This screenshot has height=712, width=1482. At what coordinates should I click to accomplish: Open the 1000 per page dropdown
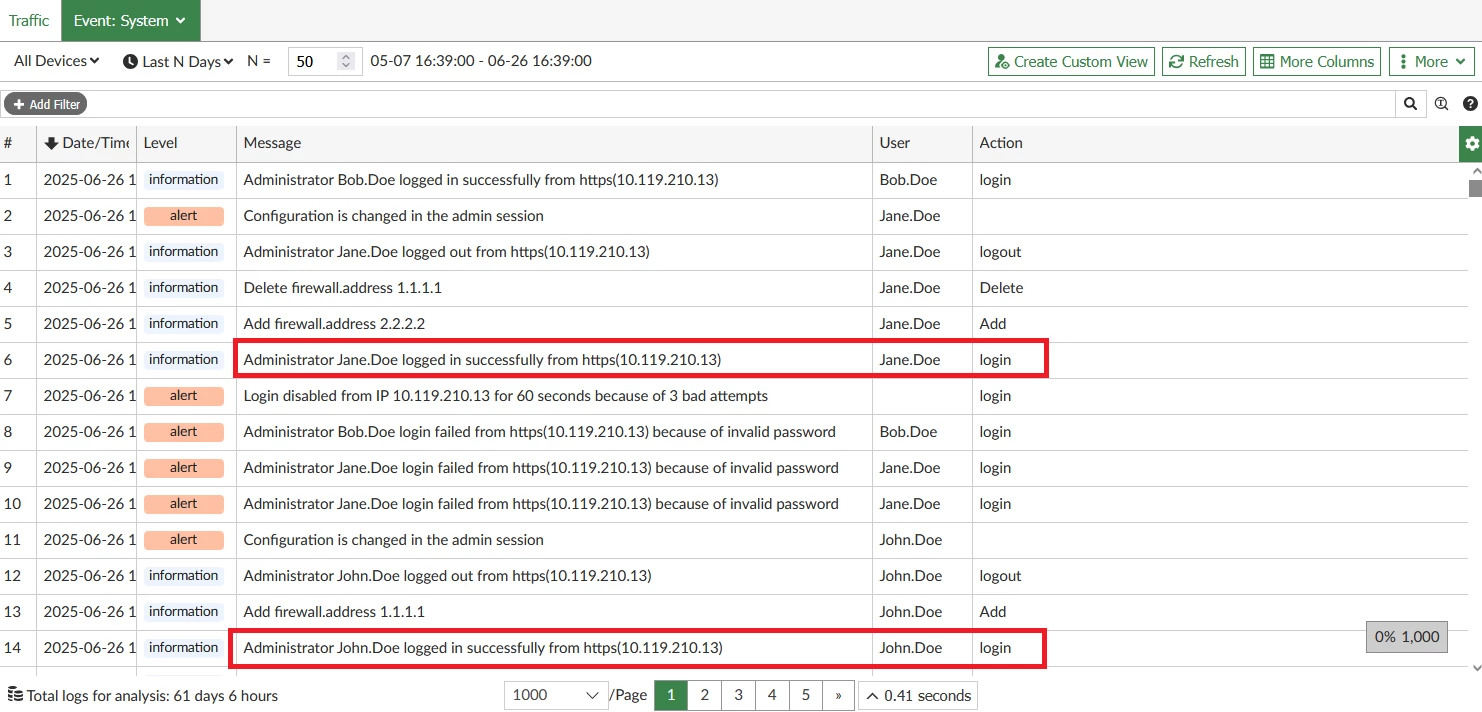pyautogui.click(x=556, y=695)
